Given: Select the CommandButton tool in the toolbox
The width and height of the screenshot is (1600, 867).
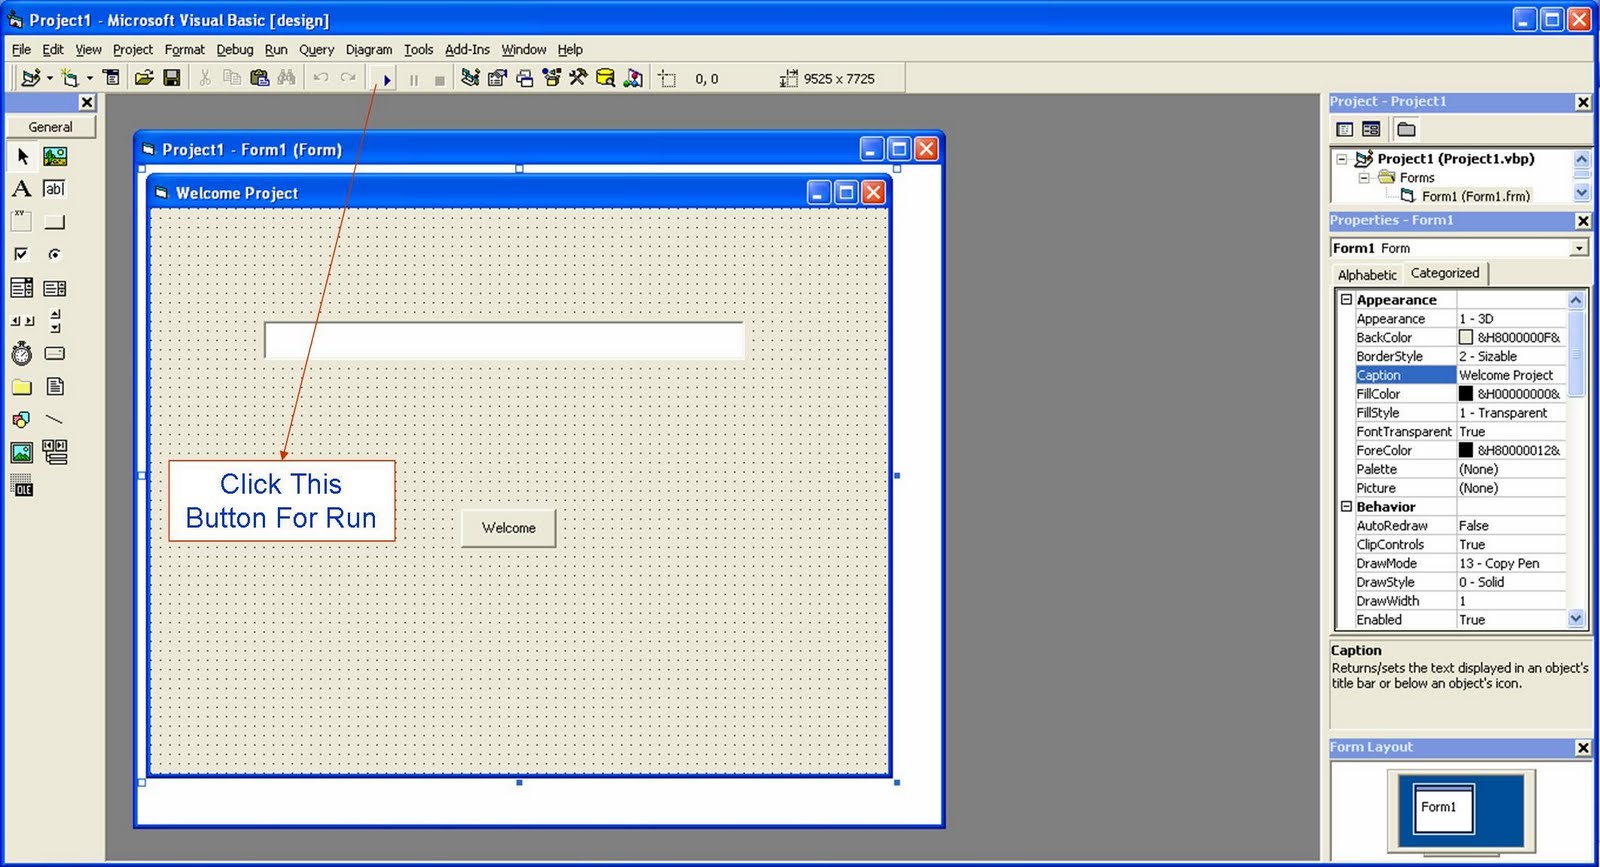Looking at the screenshot, I should click(x=55, y=222).
